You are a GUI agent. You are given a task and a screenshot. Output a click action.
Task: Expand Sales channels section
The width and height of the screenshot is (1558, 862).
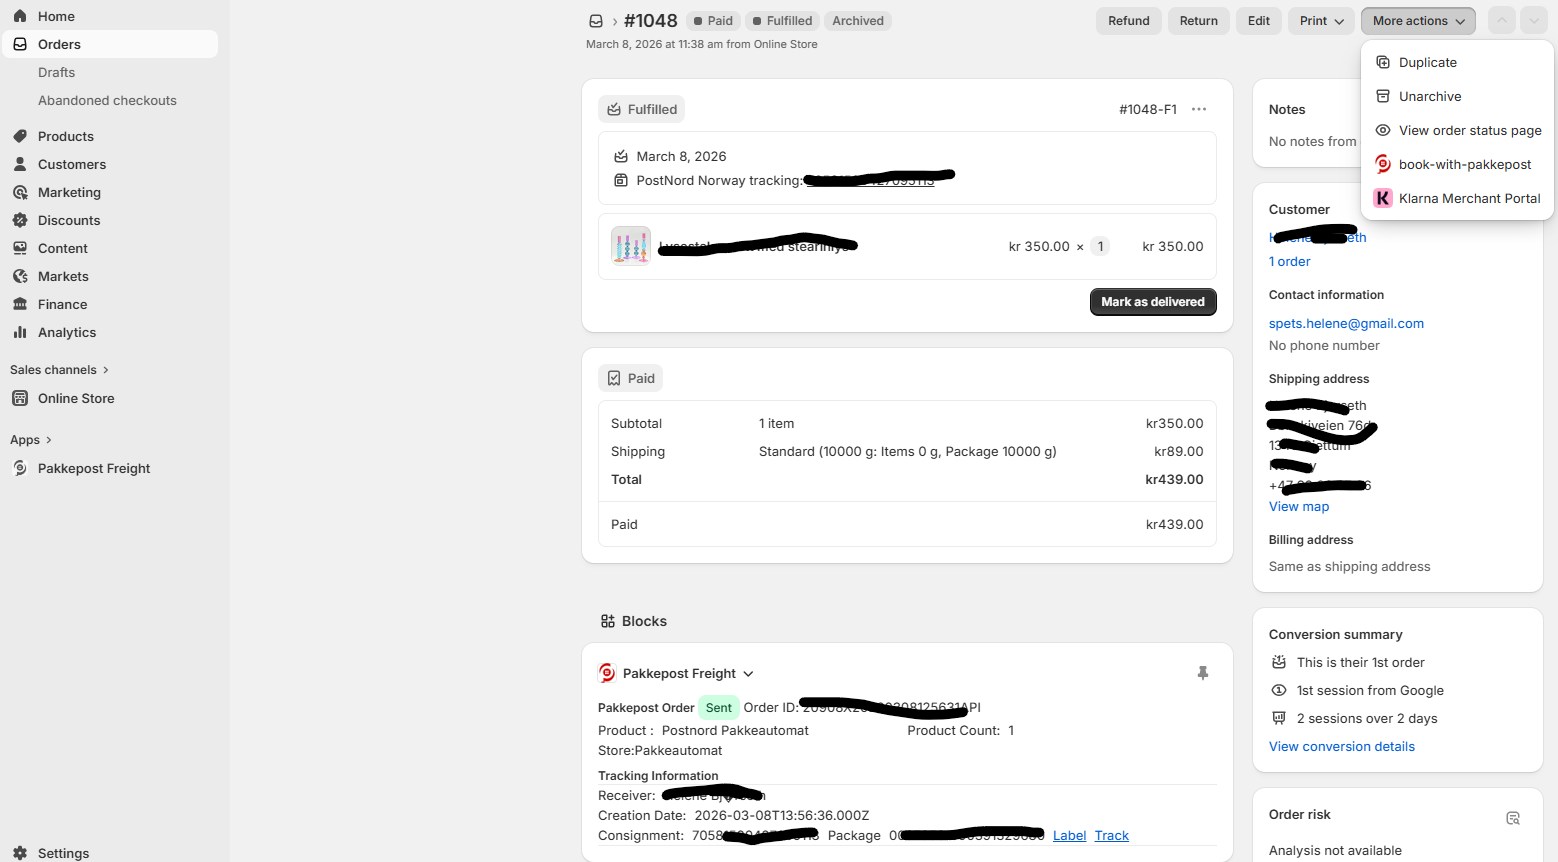click(106, 370)
